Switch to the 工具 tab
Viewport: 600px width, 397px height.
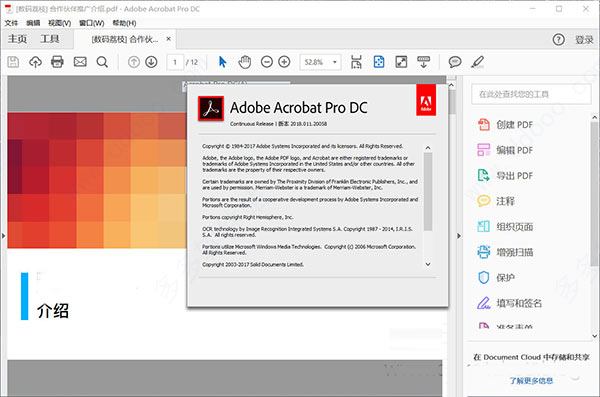50,39
